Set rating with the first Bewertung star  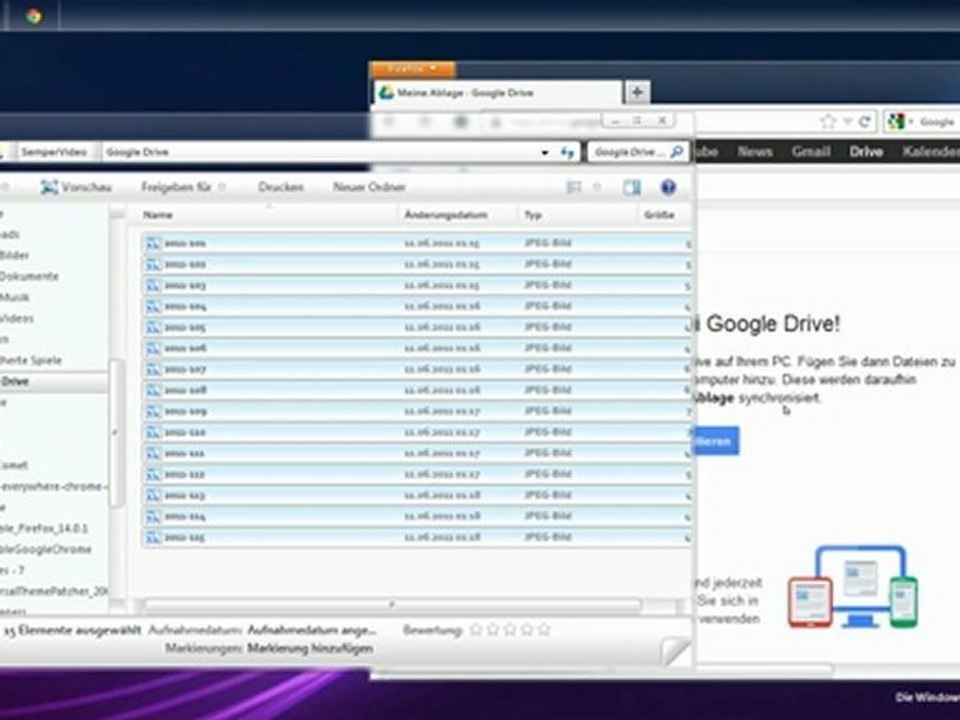coord(475,629)
